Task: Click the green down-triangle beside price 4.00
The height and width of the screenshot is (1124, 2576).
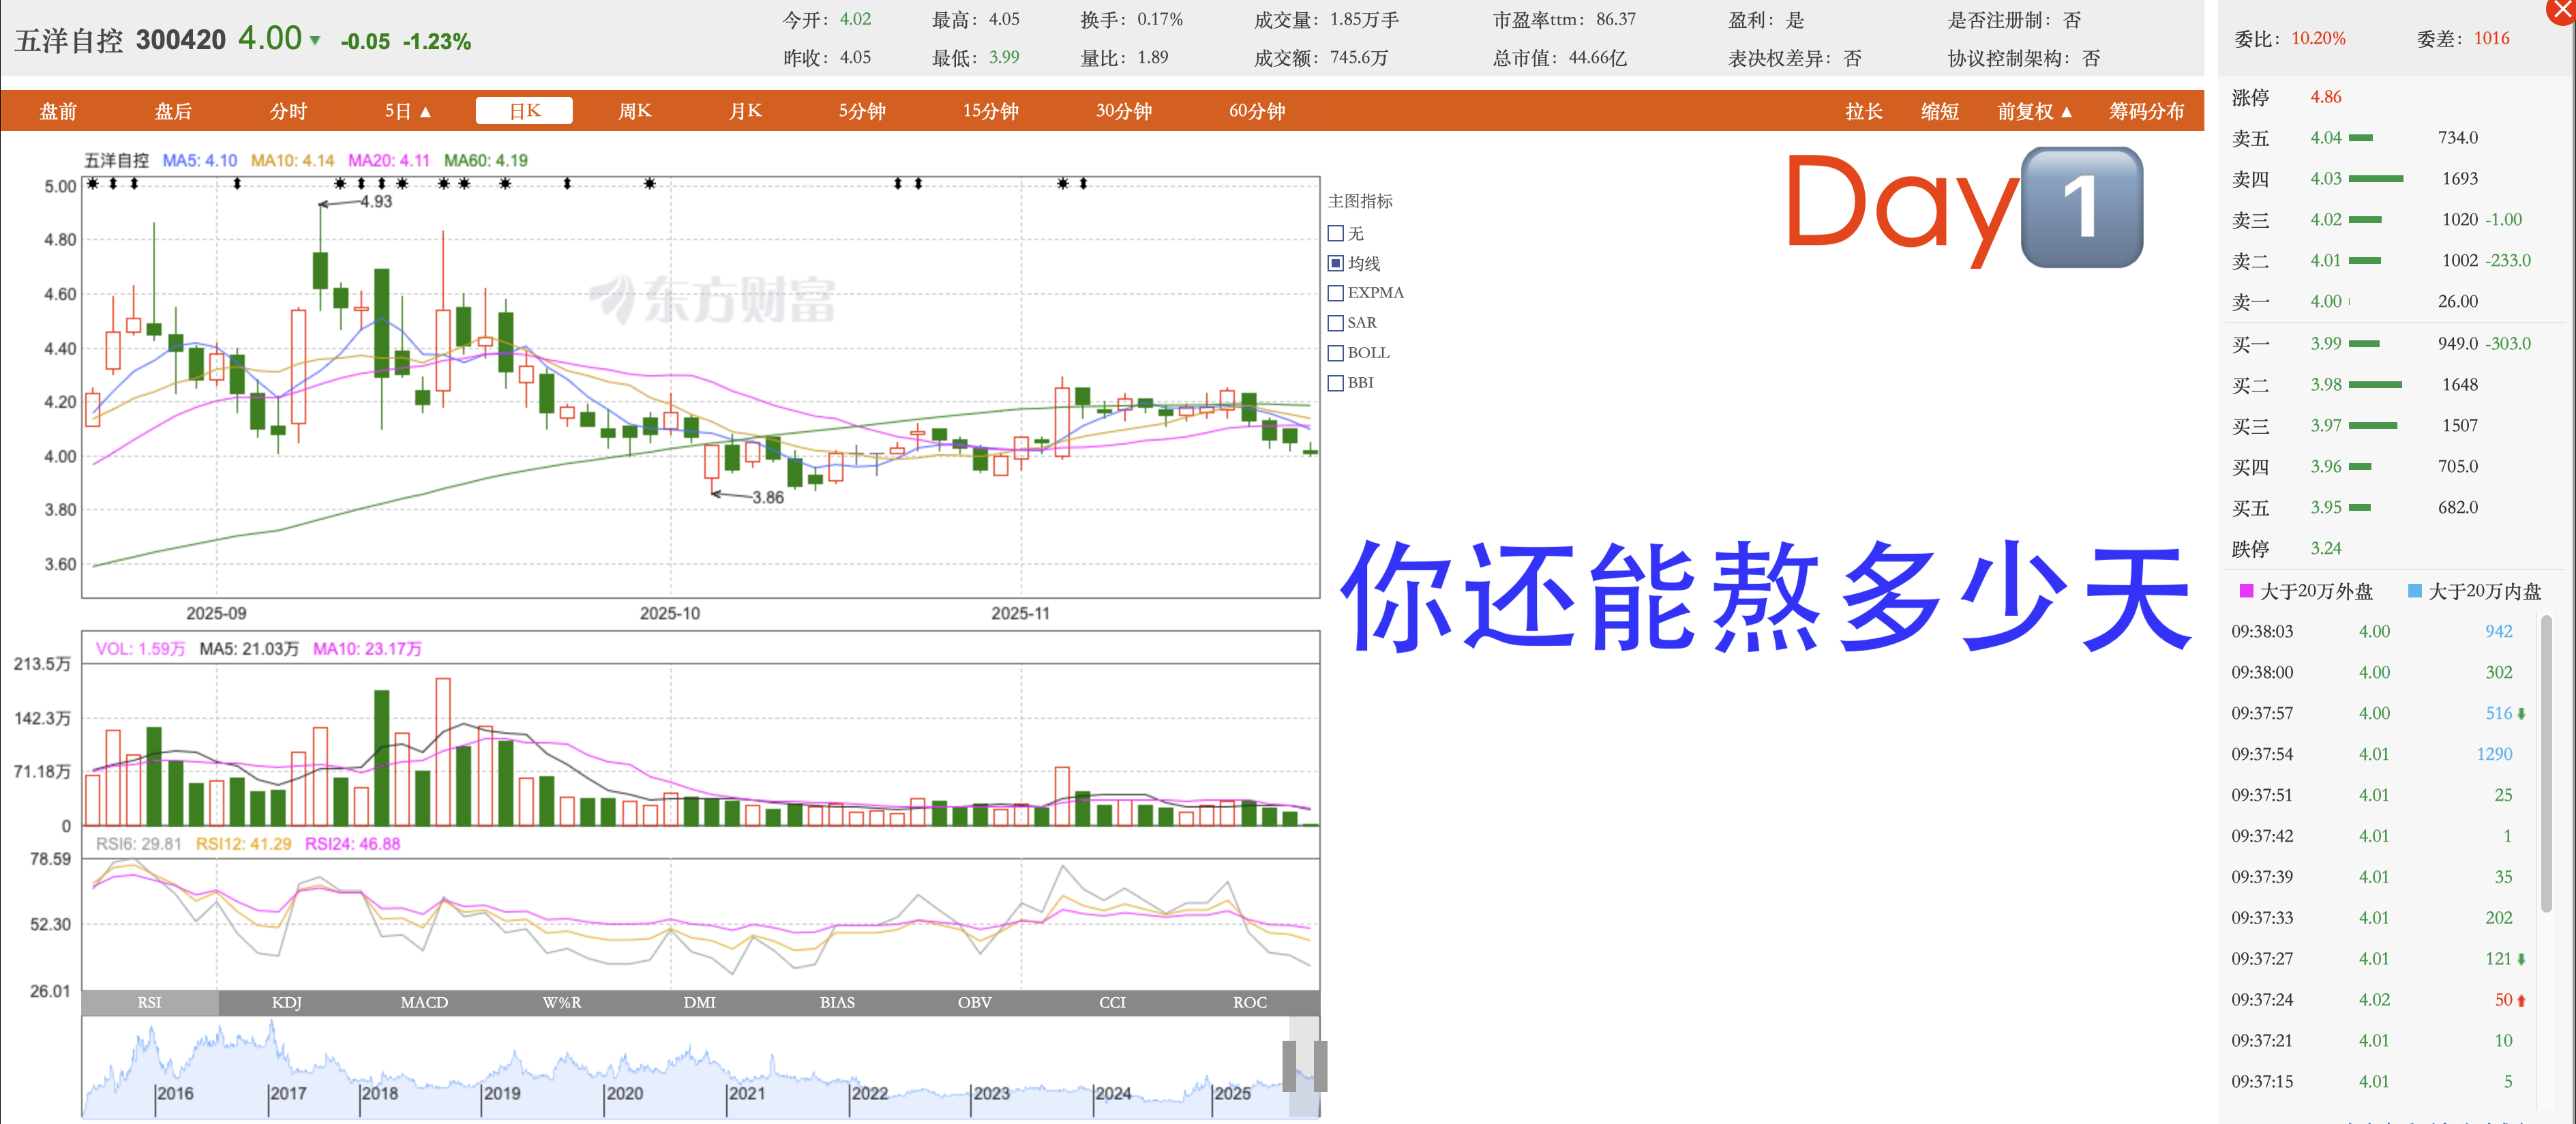Action: [315, 41]
